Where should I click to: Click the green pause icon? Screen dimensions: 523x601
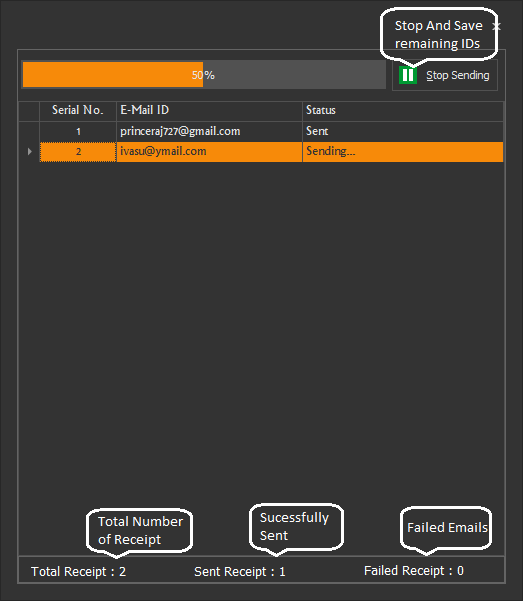click(408, 75)
